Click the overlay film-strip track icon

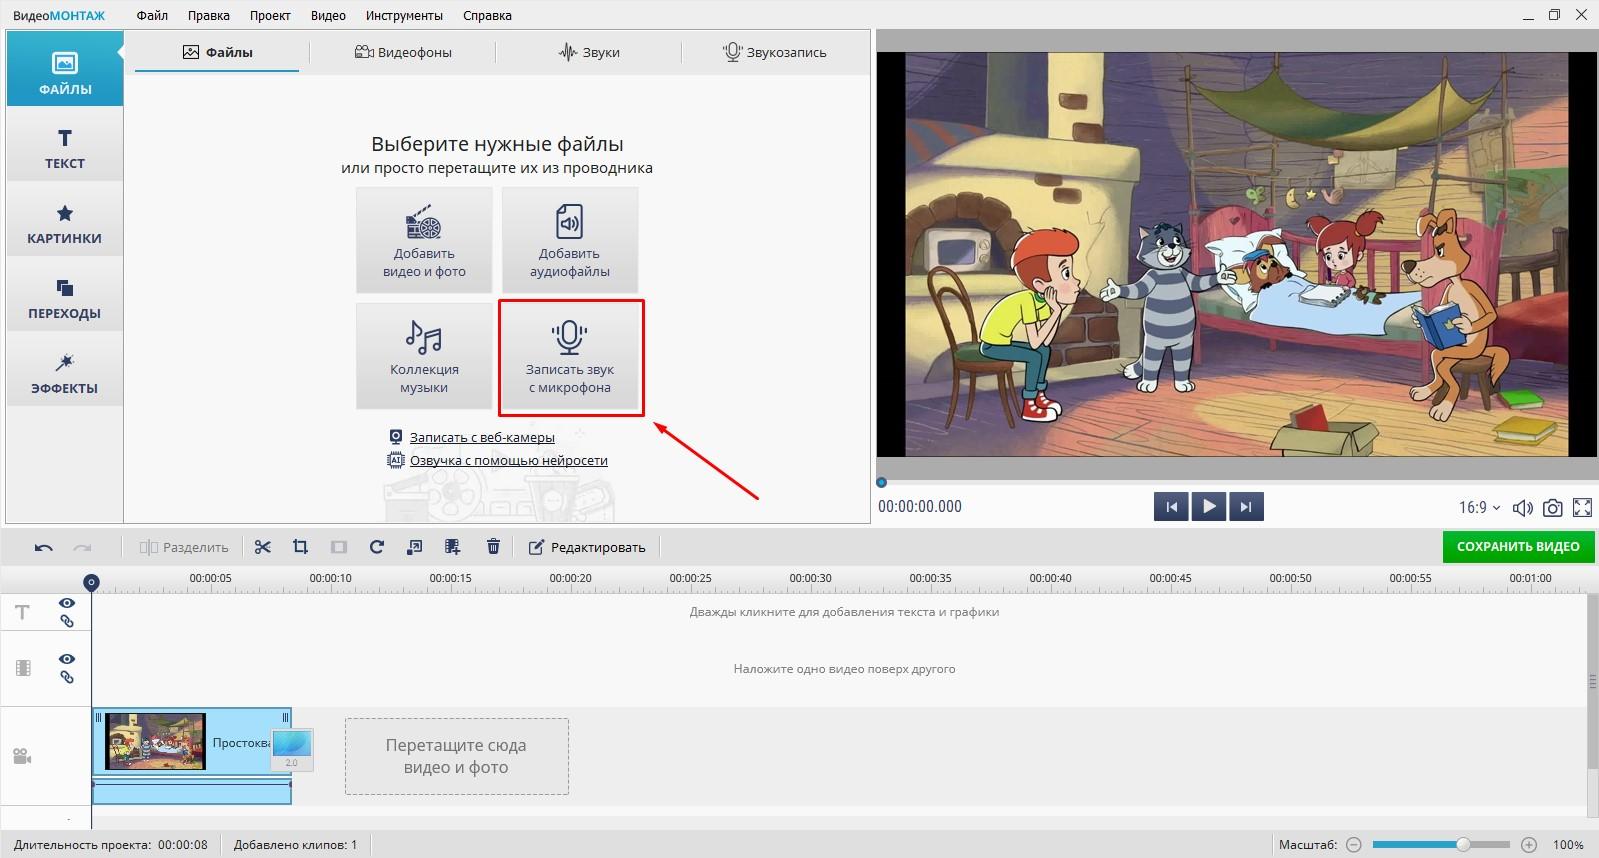pos(22,668)
